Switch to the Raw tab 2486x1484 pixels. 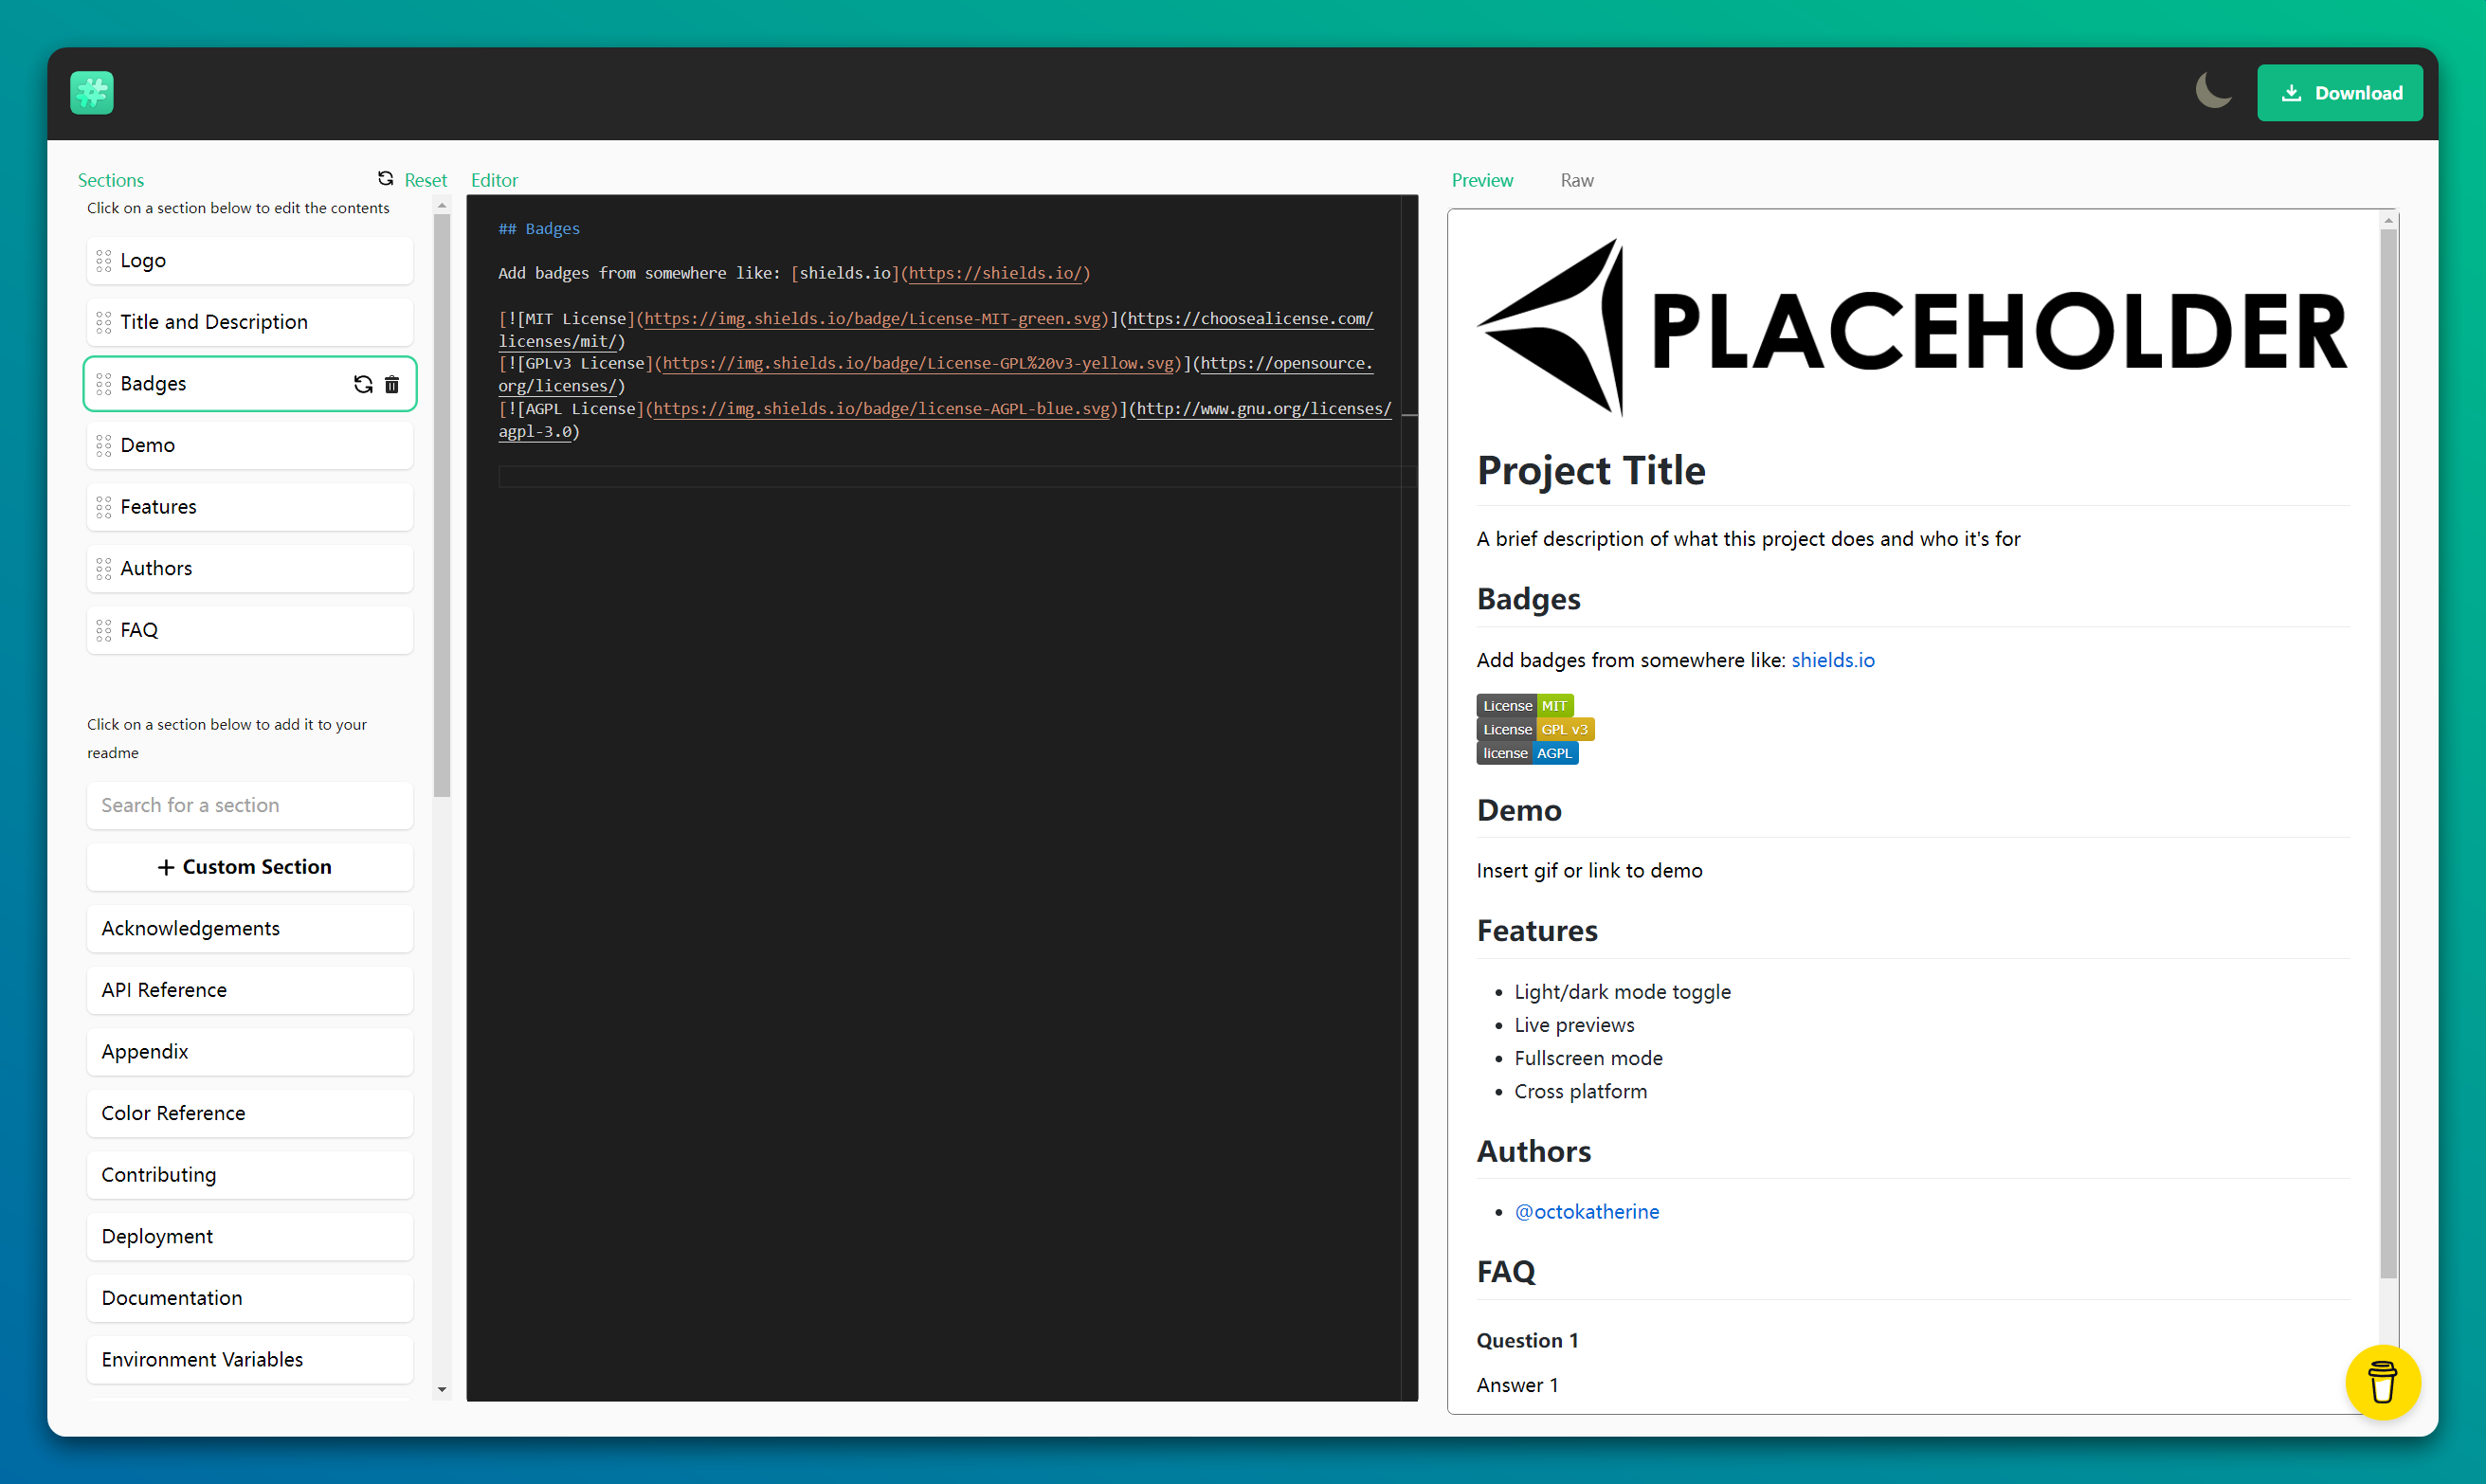(1577, 180)
